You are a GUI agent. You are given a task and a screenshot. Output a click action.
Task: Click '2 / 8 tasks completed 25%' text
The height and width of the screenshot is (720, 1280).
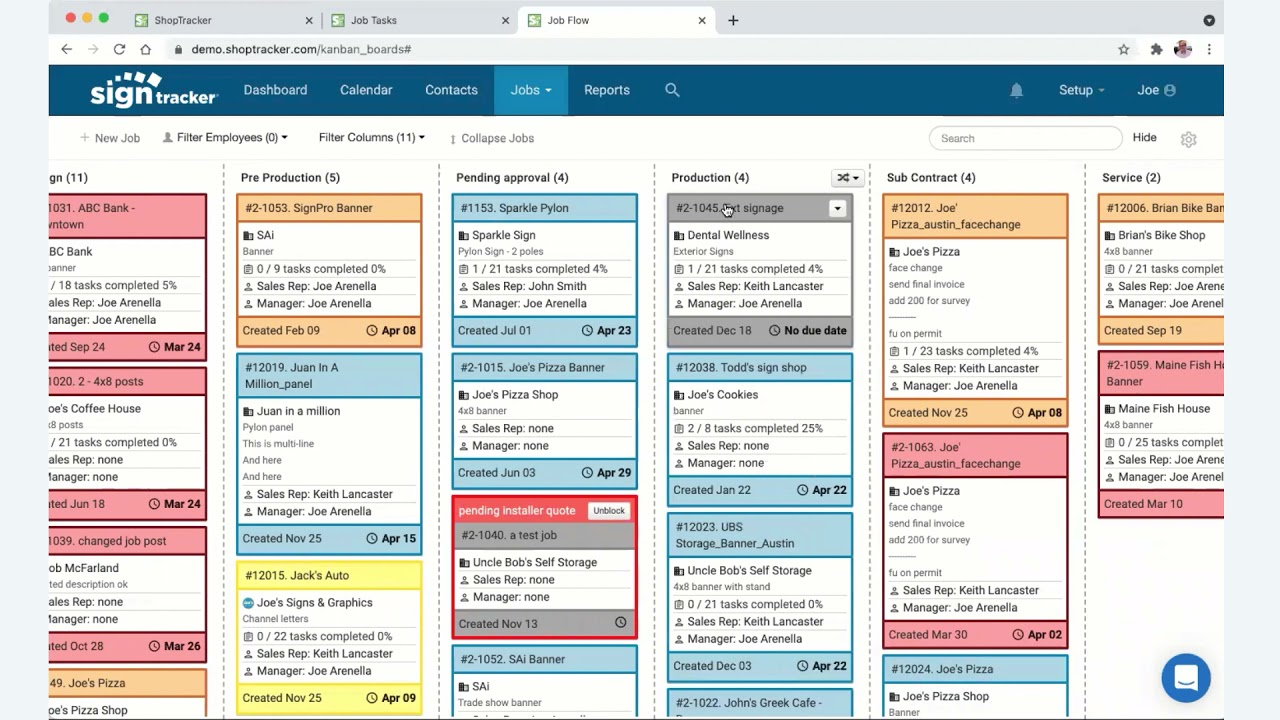[755, 429]
